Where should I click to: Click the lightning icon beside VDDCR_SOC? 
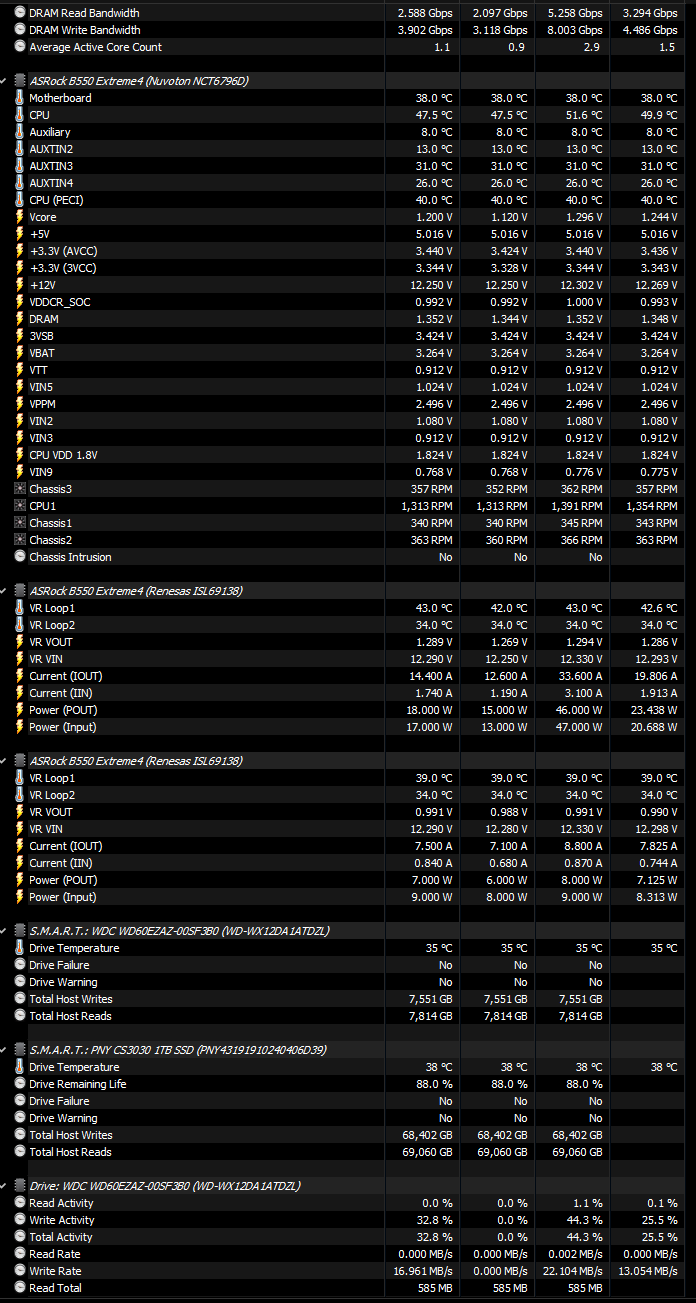click(x=20, y=302)
